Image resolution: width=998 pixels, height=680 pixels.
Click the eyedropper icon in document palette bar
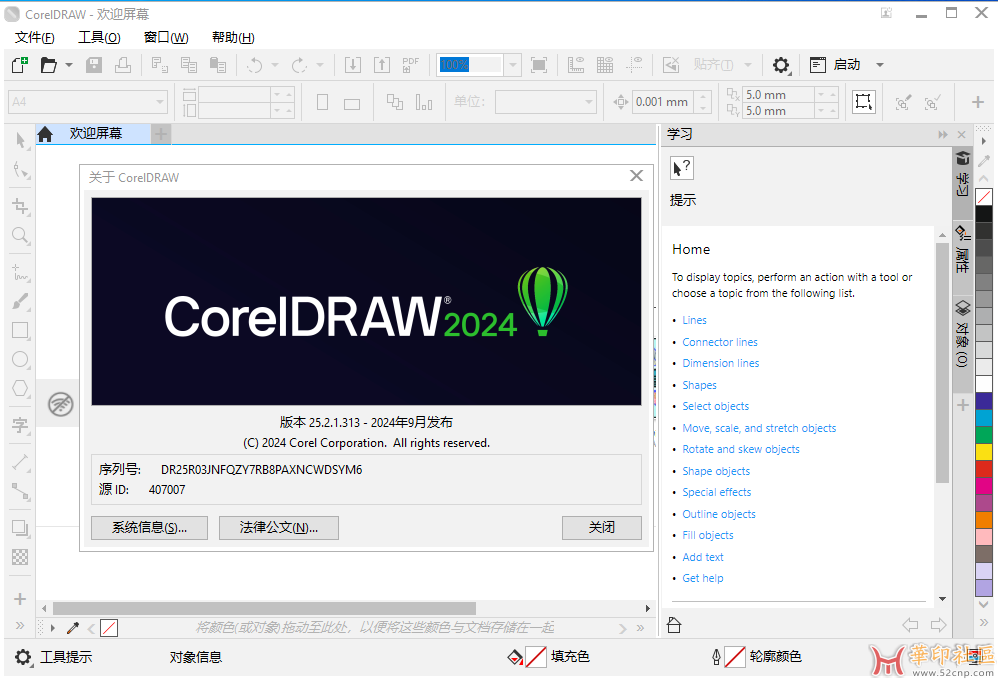(x=73, y=628)
